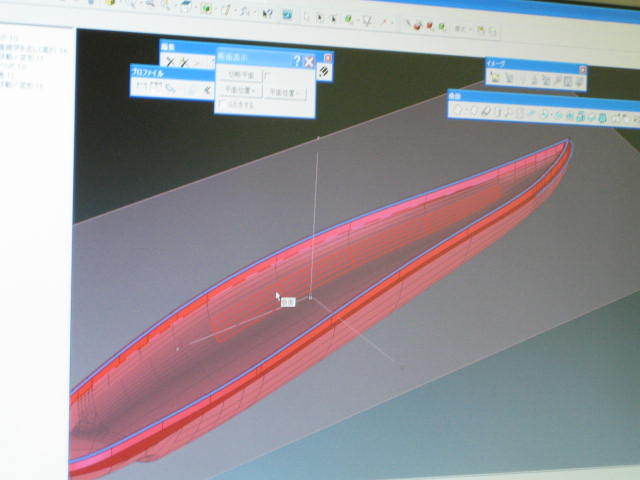640x480 pixels.
Task: Choose the funnel filter icon in top toolbar
Action: coord(367,20)
